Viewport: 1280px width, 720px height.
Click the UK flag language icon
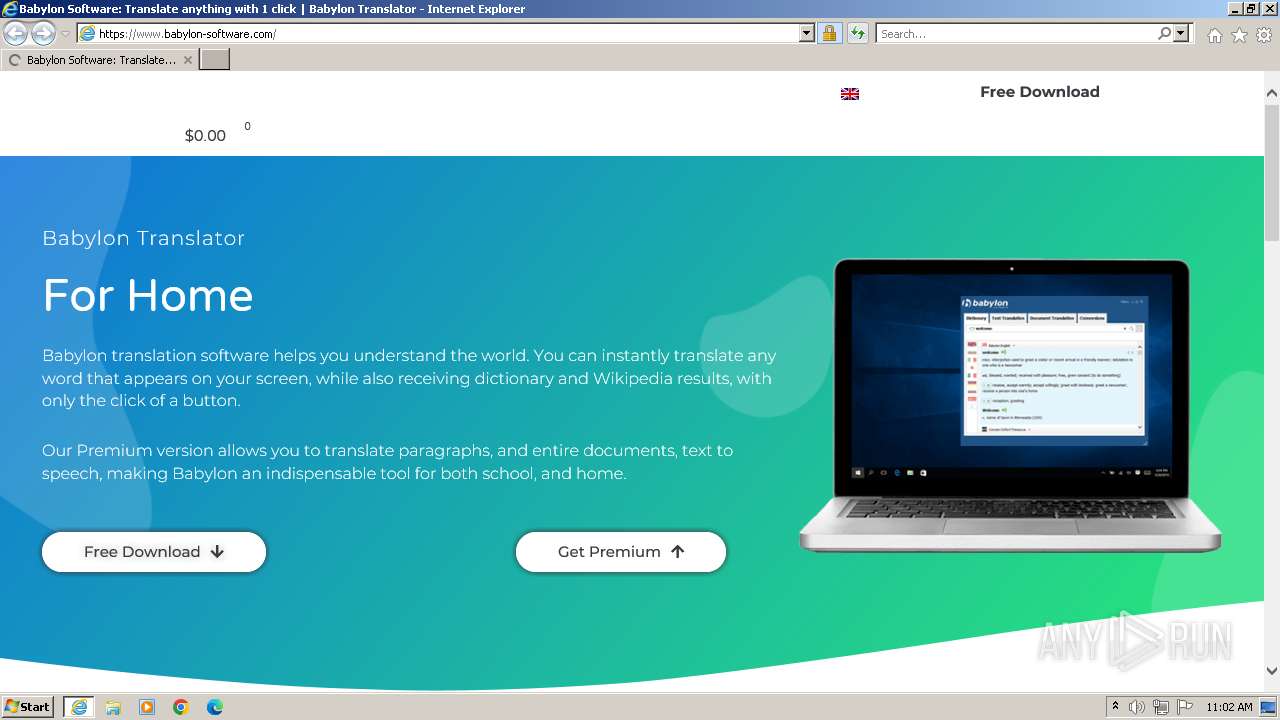click(x=850, y=94)
